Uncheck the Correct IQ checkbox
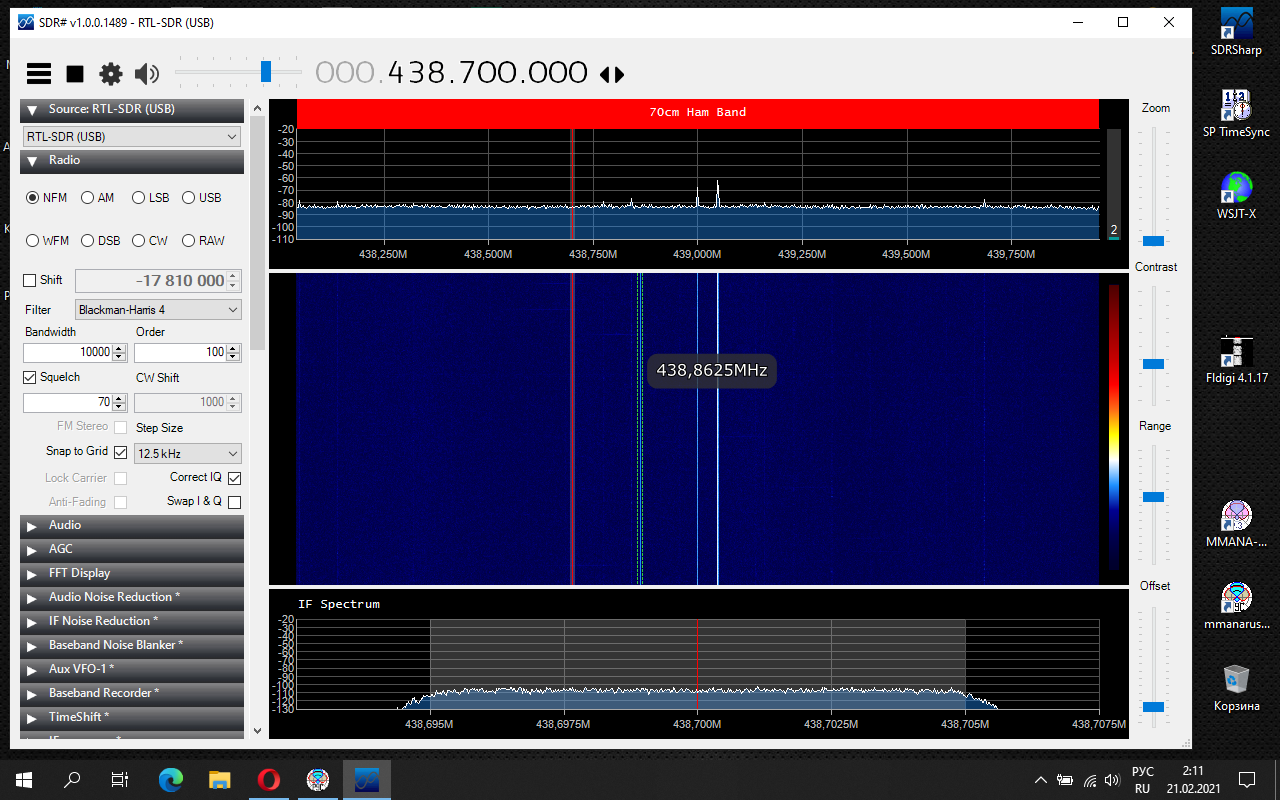1280x800 pixels. [x=235, y=478]
